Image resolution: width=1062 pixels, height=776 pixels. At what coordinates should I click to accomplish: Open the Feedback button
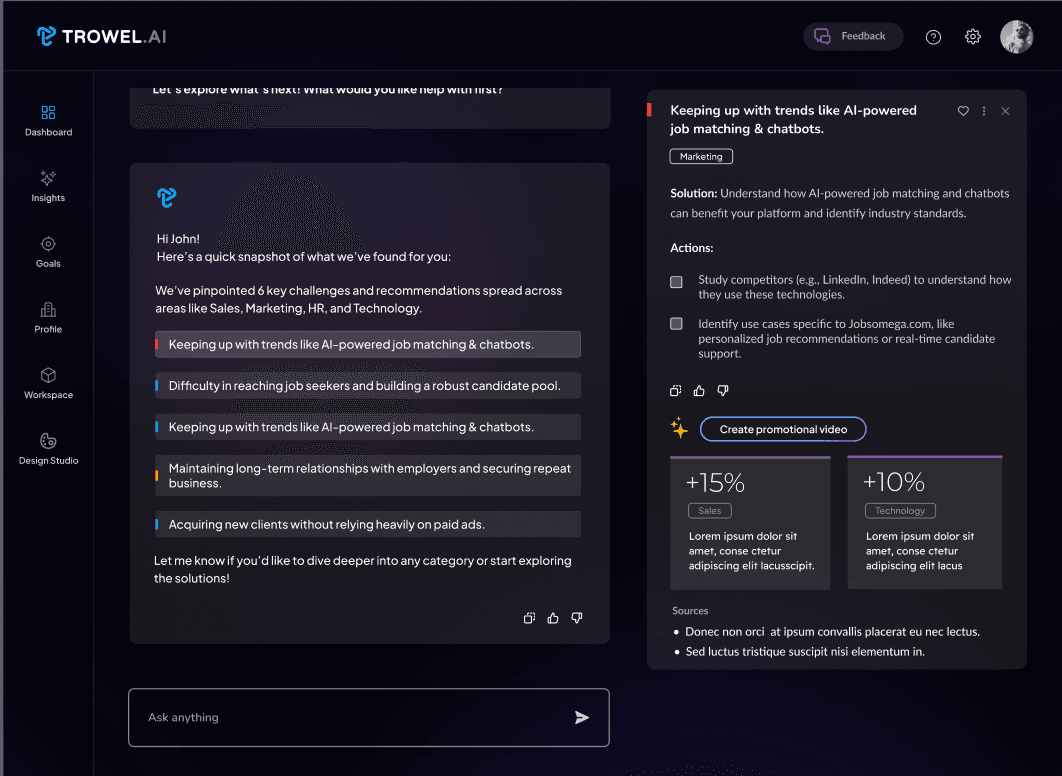852,36
